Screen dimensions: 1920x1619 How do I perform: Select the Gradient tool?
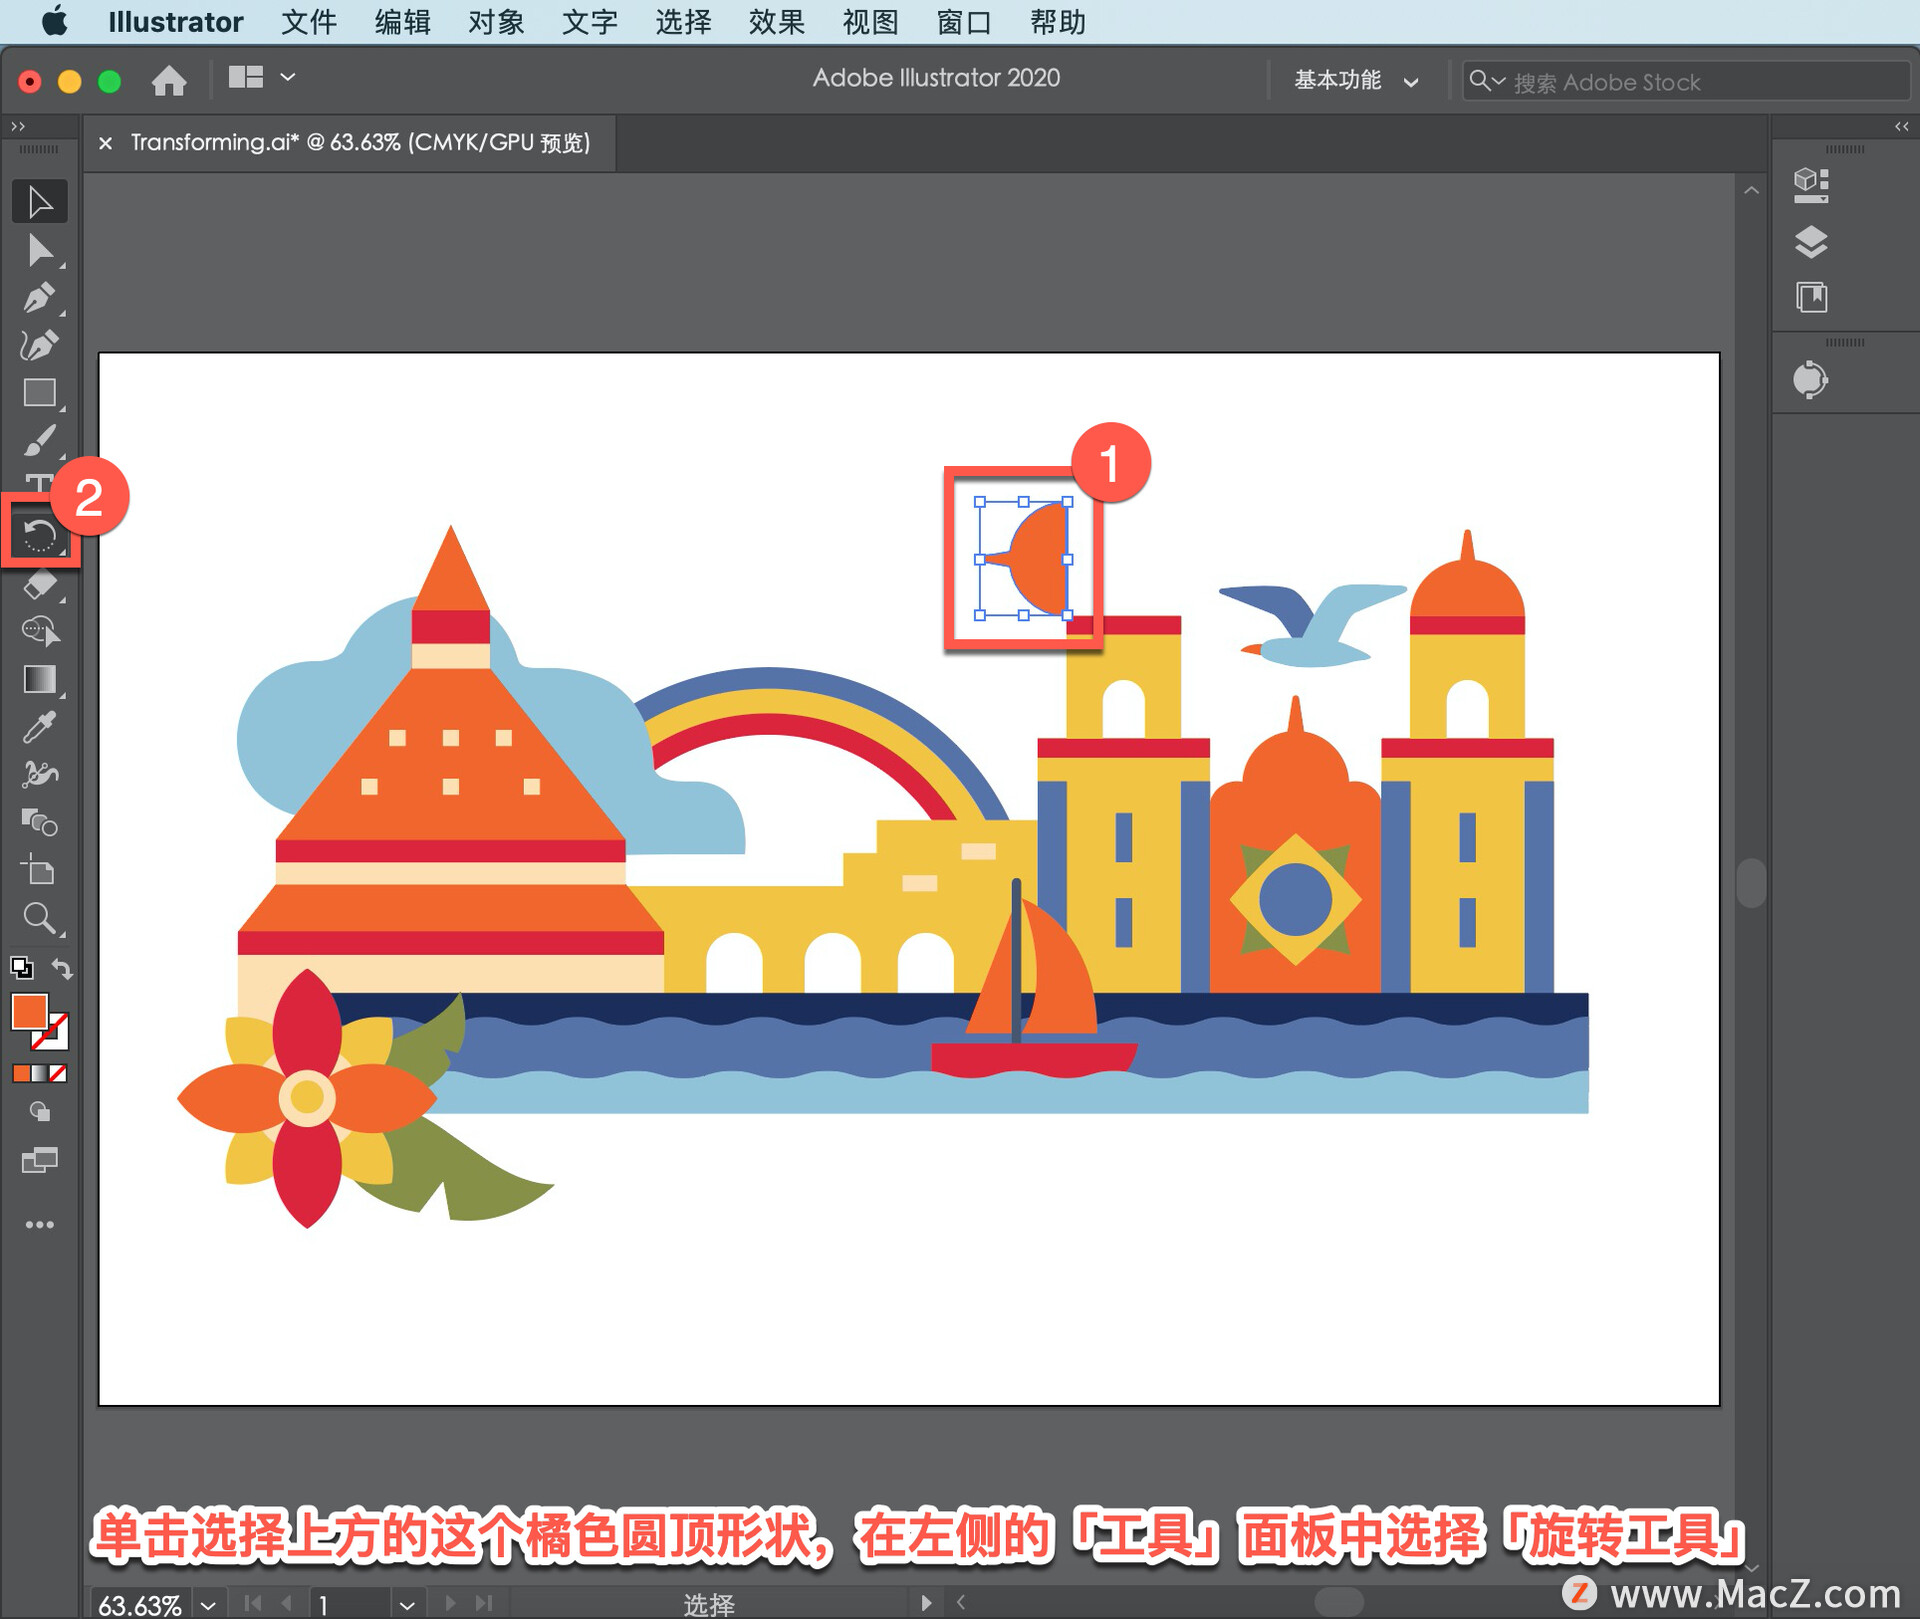[39, 679]
